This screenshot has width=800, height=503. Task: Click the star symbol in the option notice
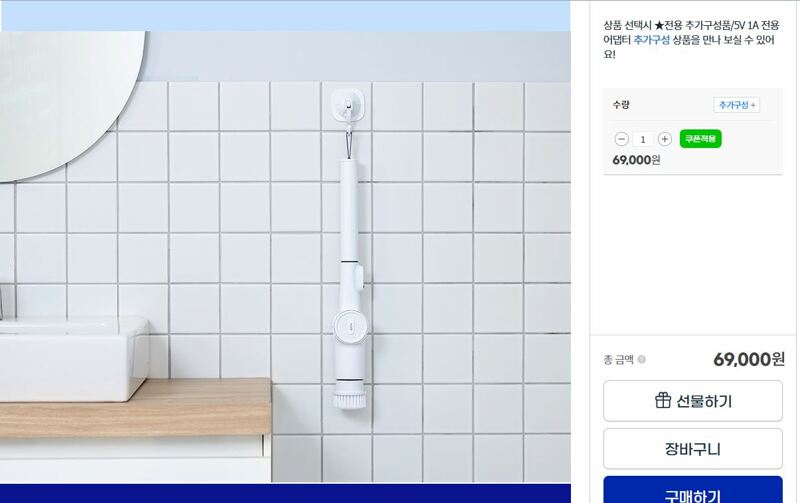pyautogui.click(x=659, y=25)
